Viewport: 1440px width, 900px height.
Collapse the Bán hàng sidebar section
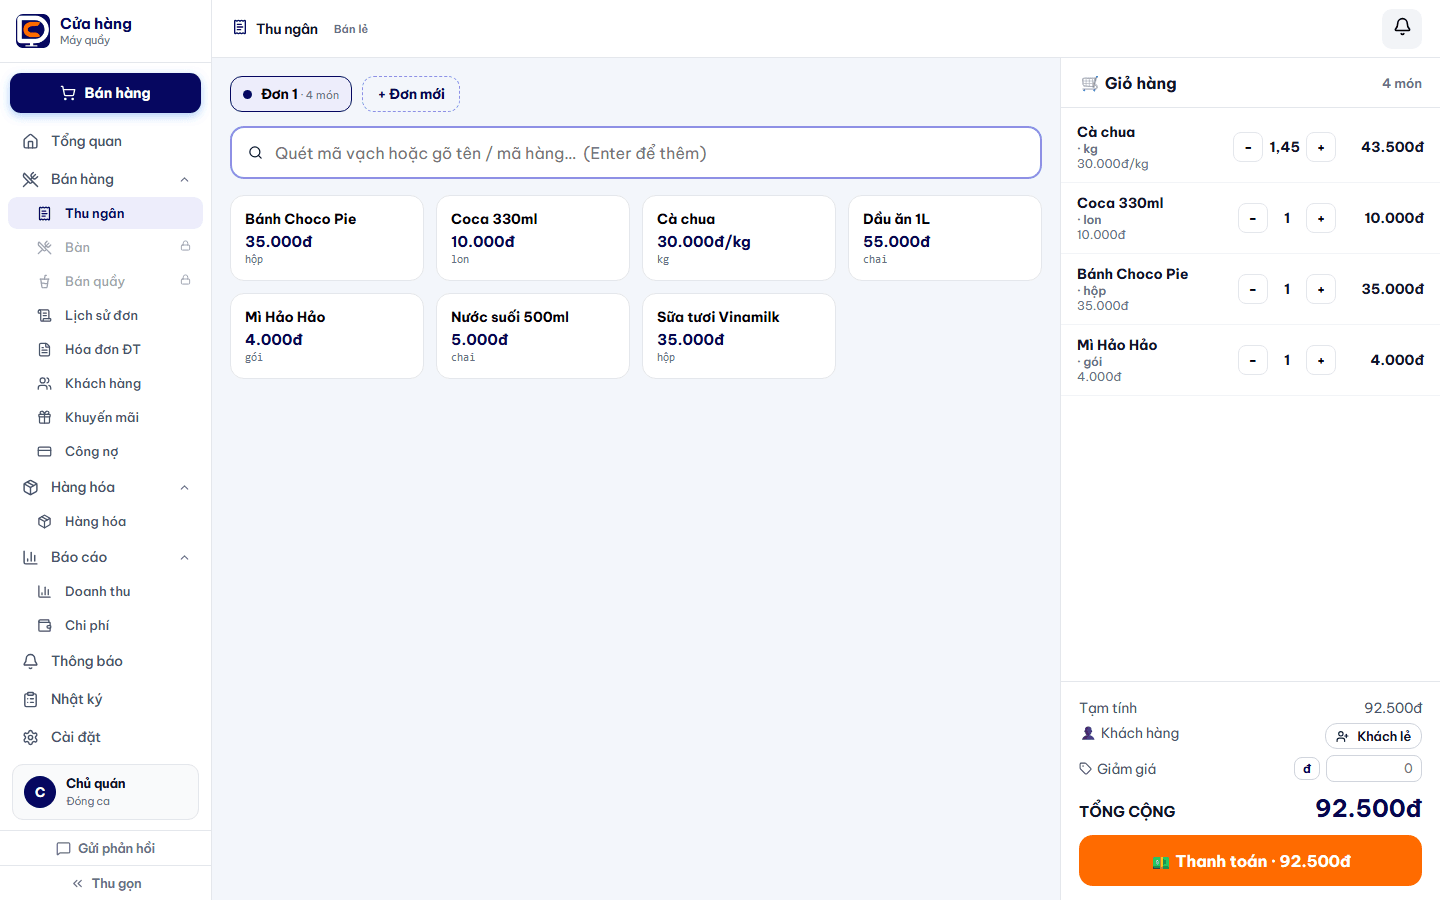click(184, 179)
